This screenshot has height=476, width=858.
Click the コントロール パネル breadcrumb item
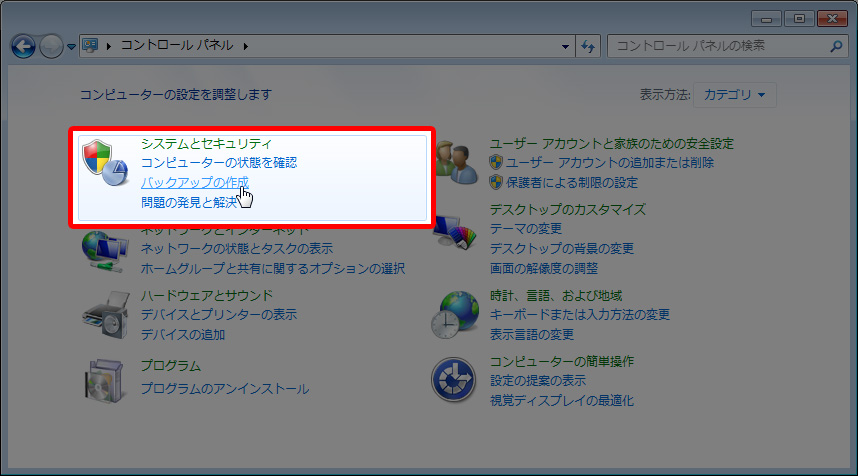coord(177,46)
